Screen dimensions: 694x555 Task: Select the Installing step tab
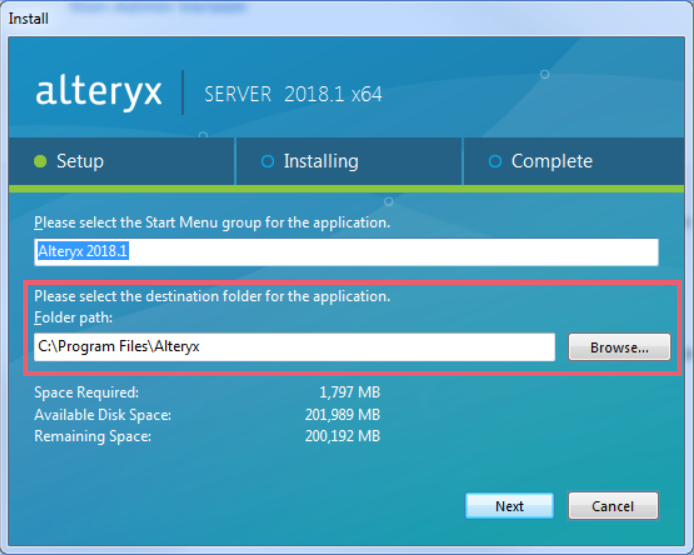(x=349, y=161)
